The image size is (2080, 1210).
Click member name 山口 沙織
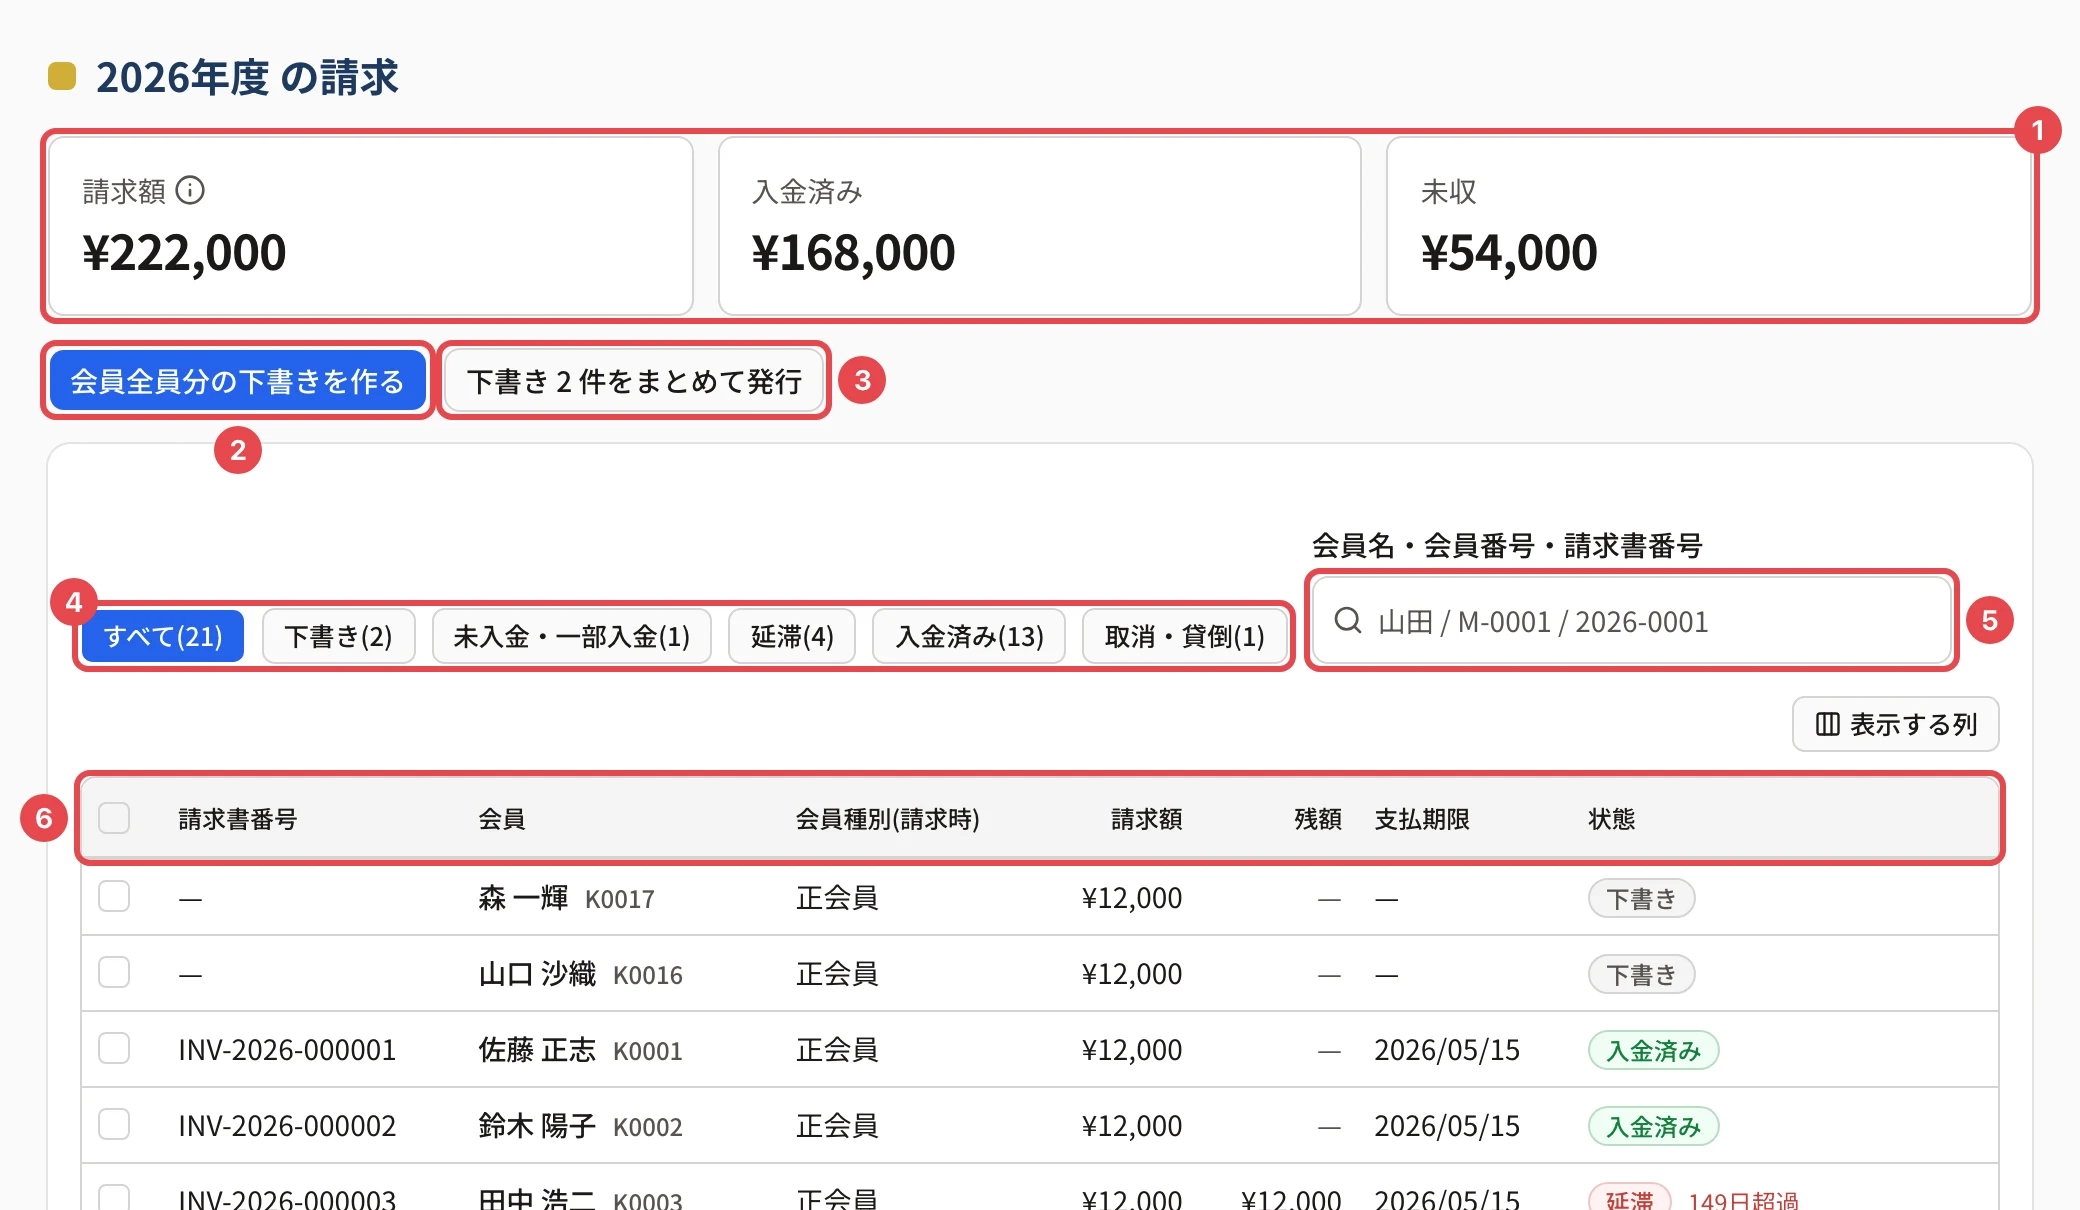tap(537, 974)
